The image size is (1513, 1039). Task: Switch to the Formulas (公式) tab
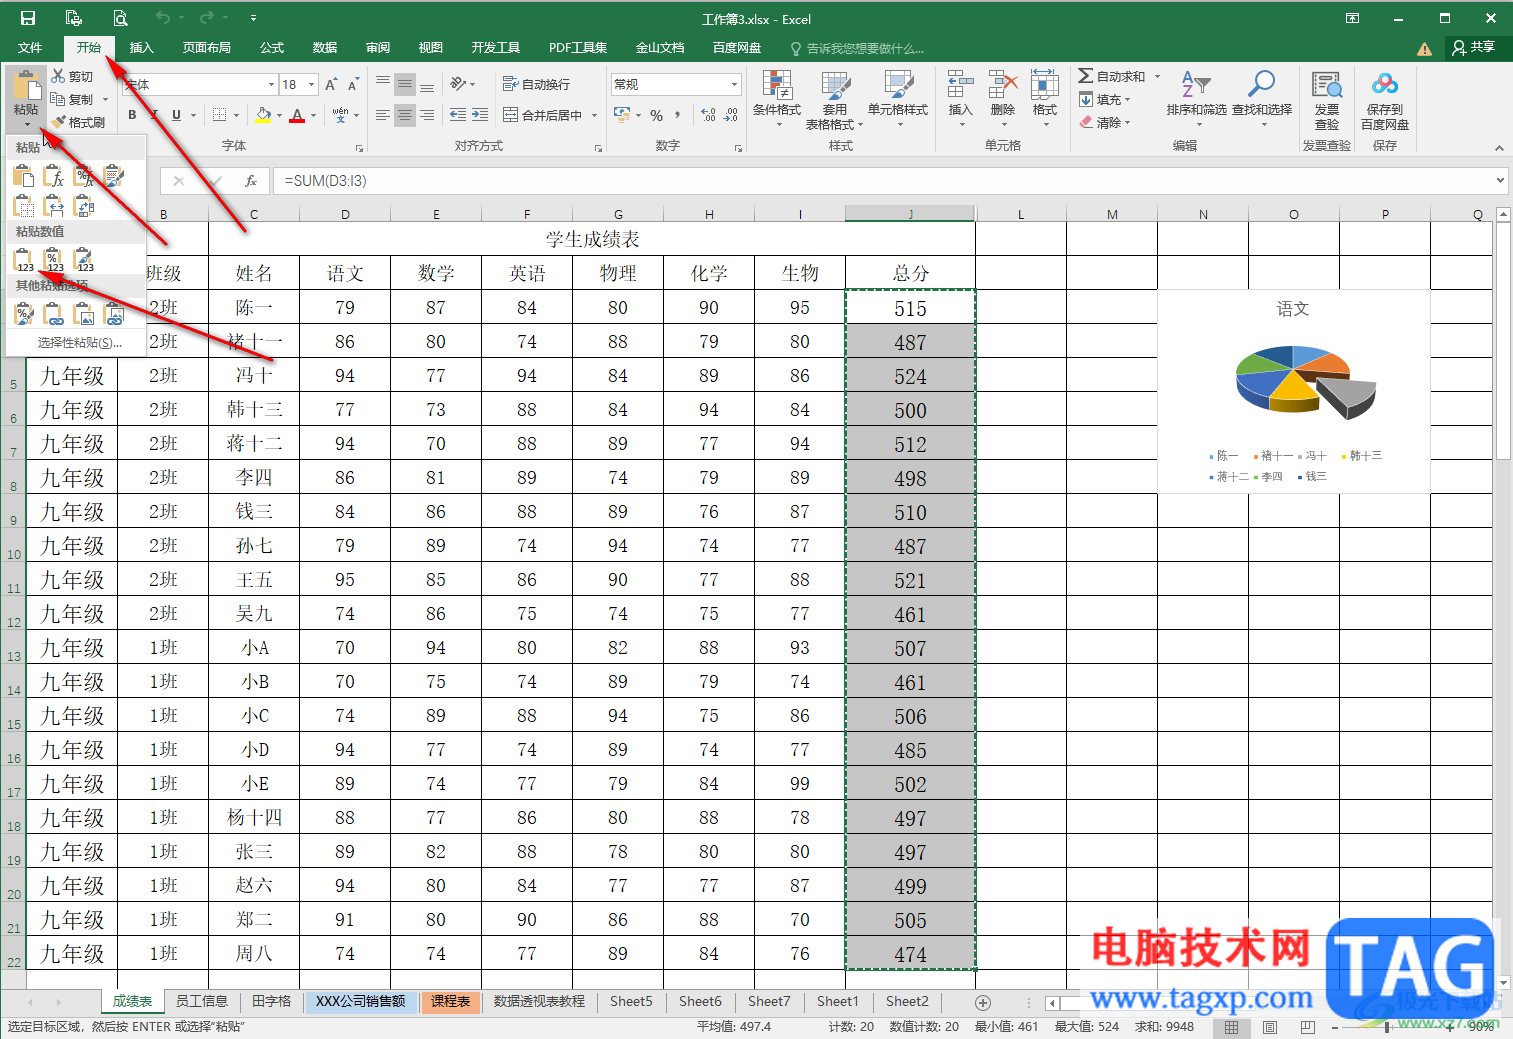pyautogui.click(x=272, y=48)
